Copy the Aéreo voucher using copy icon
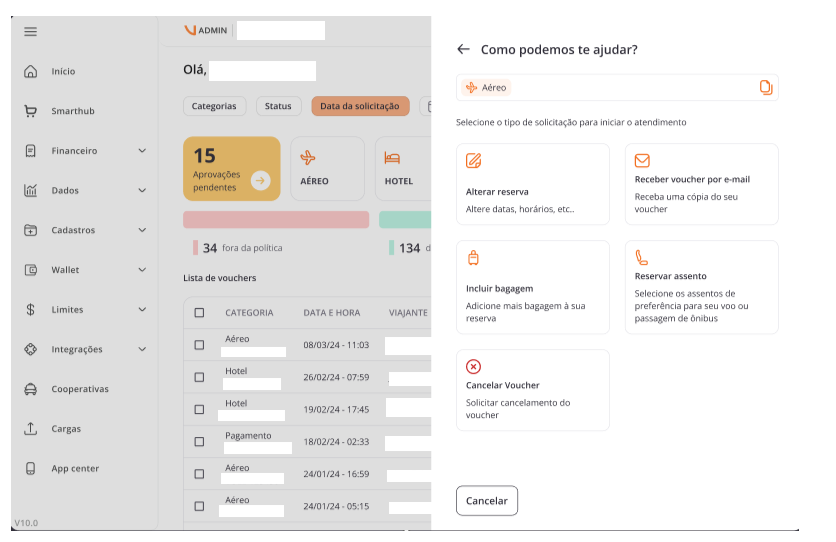 (x=766, y=87)
